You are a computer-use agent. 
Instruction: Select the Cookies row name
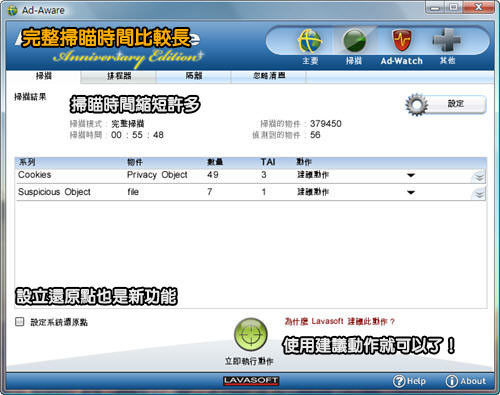(35, 175)
